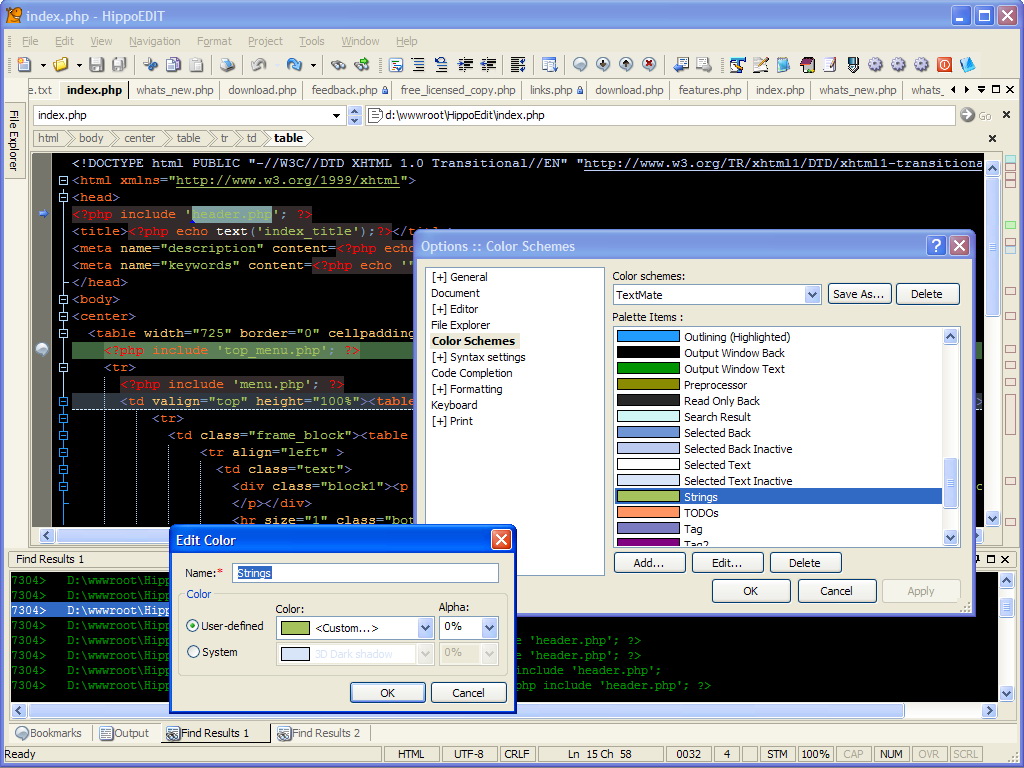This screenshot has height=768, width=1024.
Task: Open the File Explorer side panel
Action: coord(14,140)
